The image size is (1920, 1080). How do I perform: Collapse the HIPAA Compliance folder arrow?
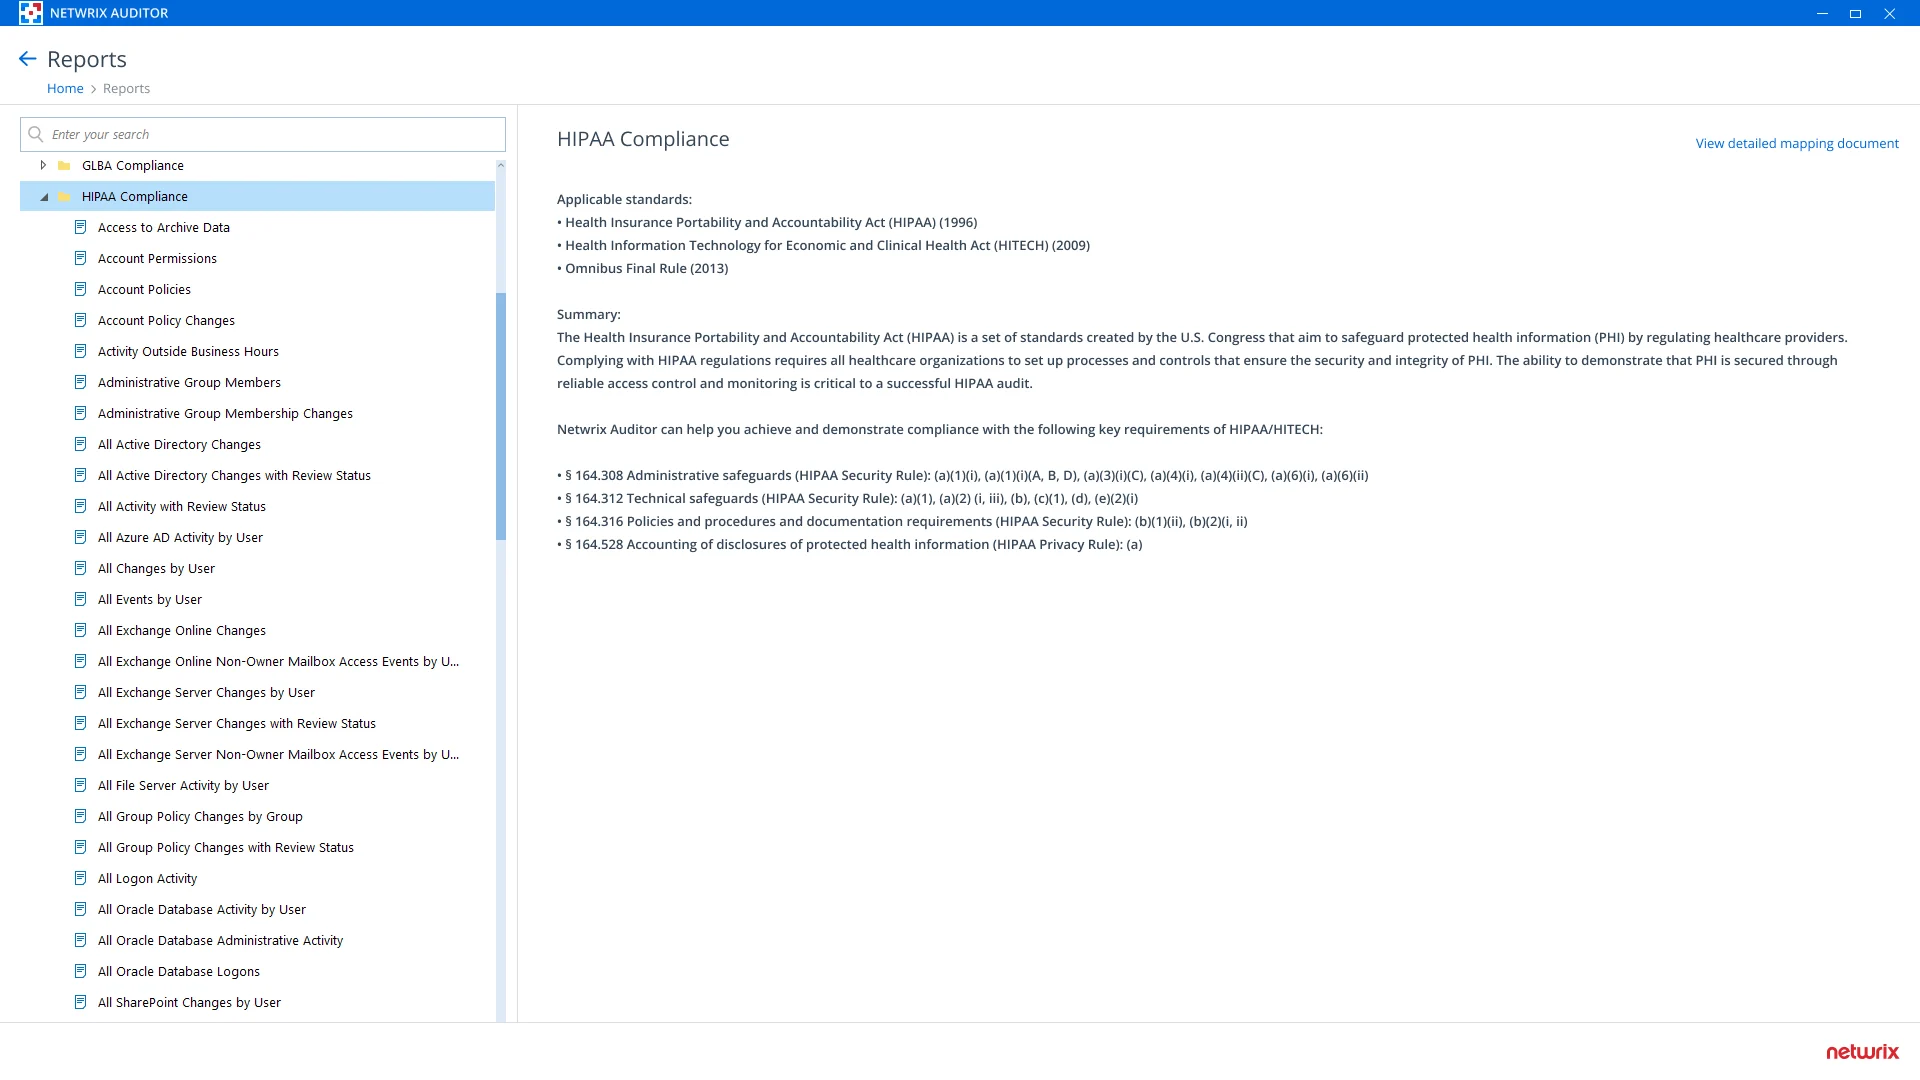click(44, 197)
